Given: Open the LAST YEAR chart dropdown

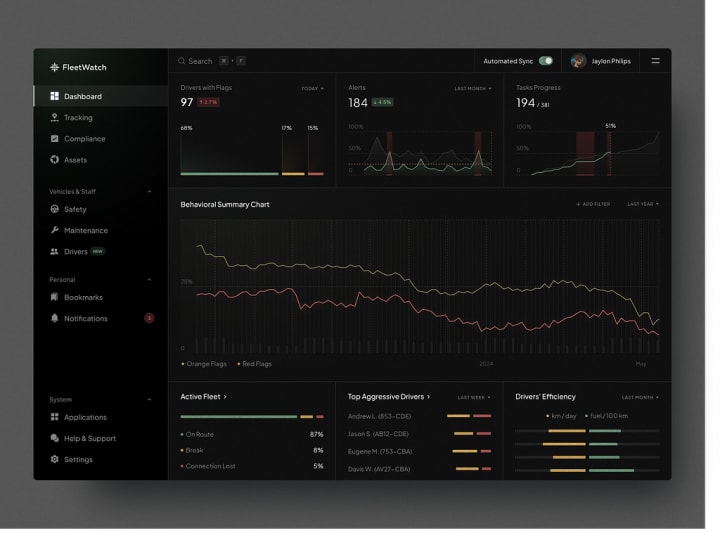Looking at the screenshot, I should [644, 204].
